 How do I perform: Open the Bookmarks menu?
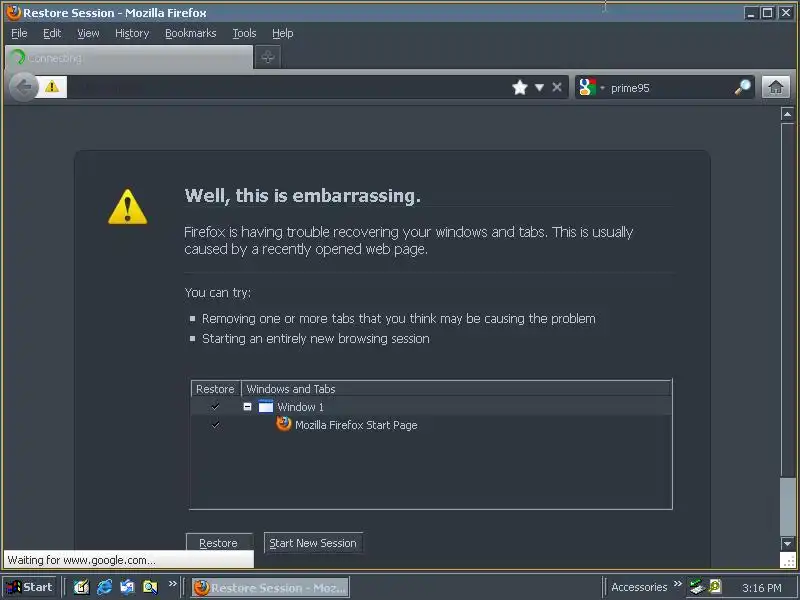coord(191,33)
